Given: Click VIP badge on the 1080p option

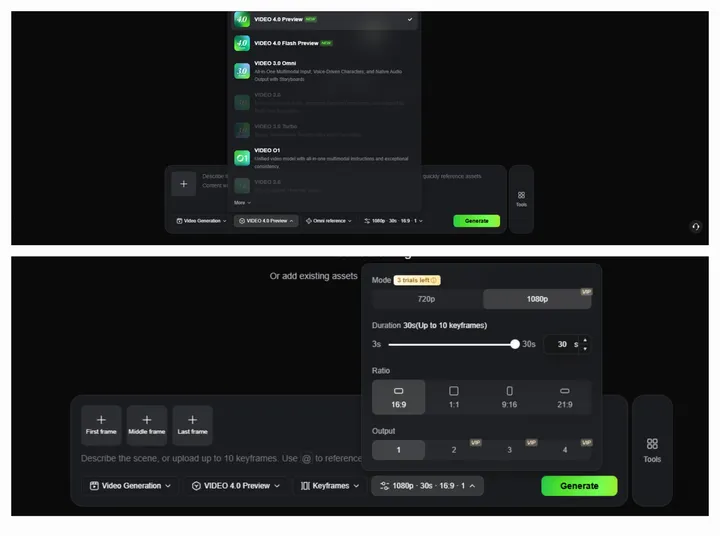Looking at the screenshot, I should pyautogui.click(x=586, y=292).
